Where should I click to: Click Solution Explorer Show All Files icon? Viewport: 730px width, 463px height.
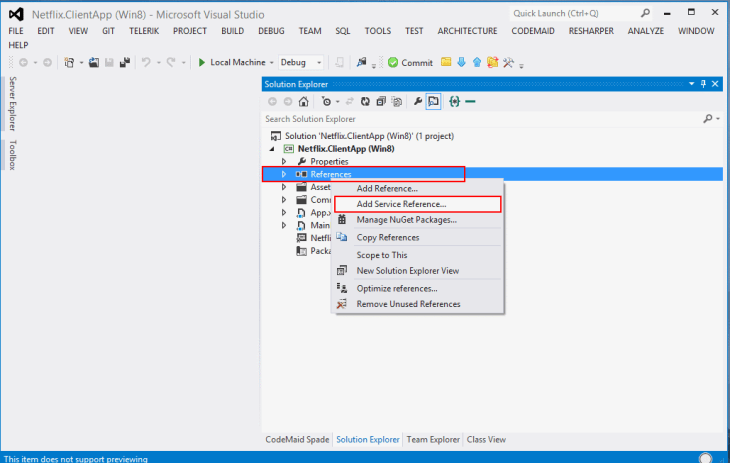tap(397, 102)
